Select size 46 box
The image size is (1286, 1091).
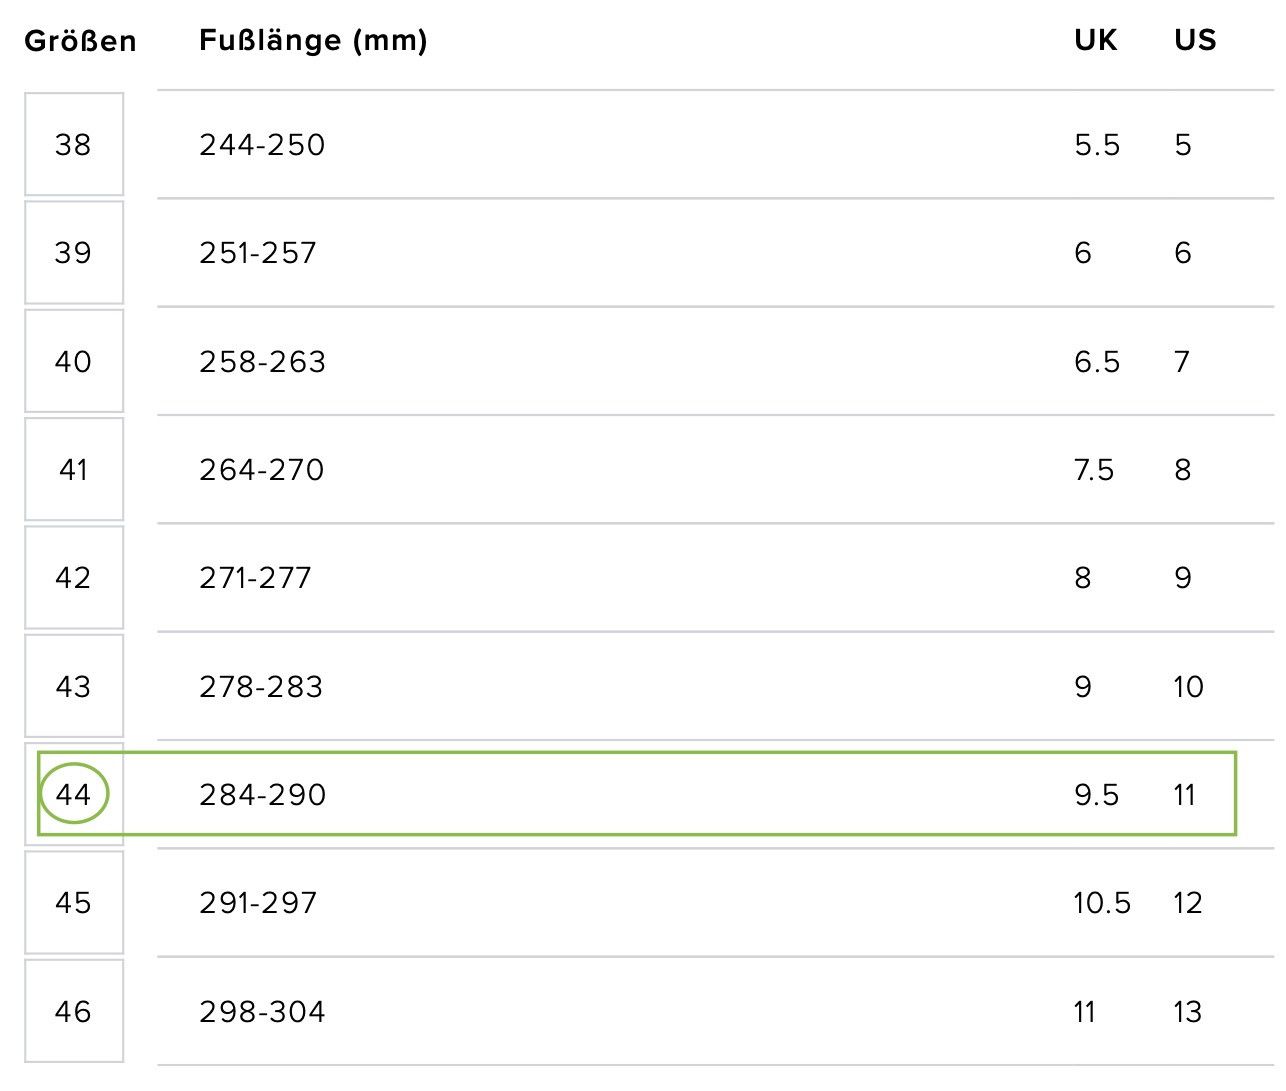(x=74, y=1011)
